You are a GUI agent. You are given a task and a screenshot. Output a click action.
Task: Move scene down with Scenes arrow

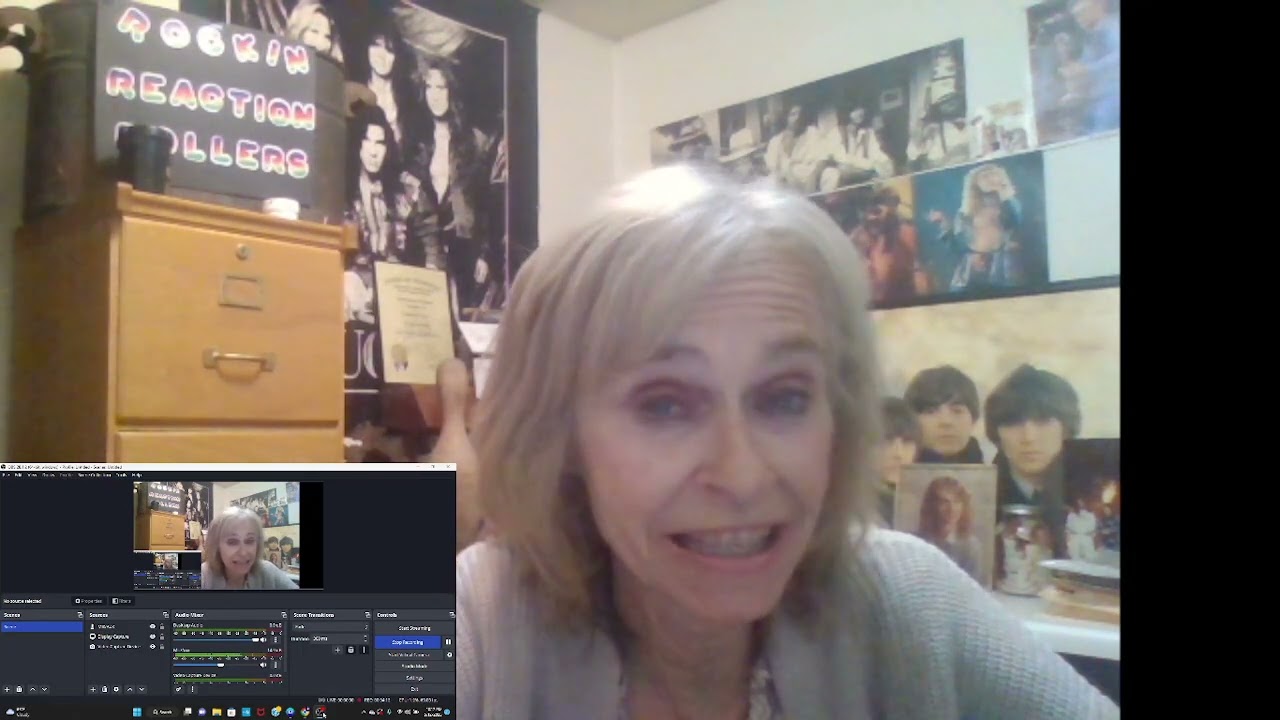point(44,689)
